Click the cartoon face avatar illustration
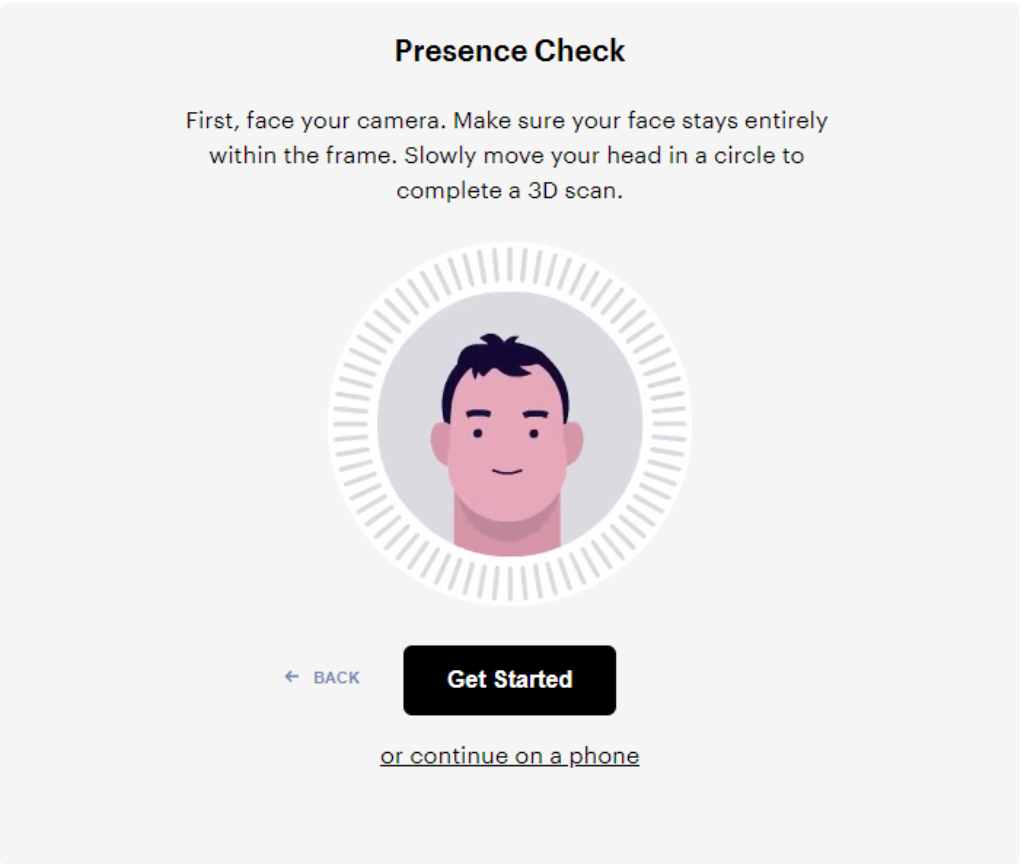 click(509, 440)
